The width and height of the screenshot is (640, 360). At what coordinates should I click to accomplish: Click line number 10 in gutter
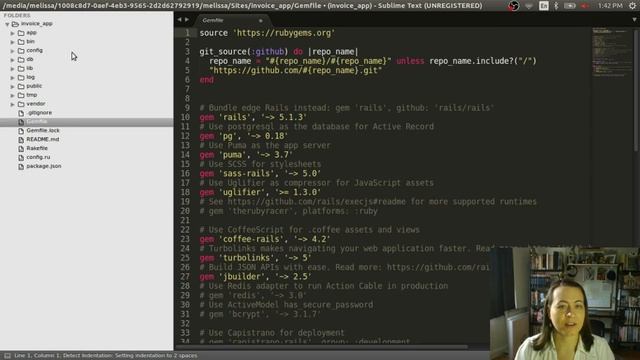(x=185, y=117)
